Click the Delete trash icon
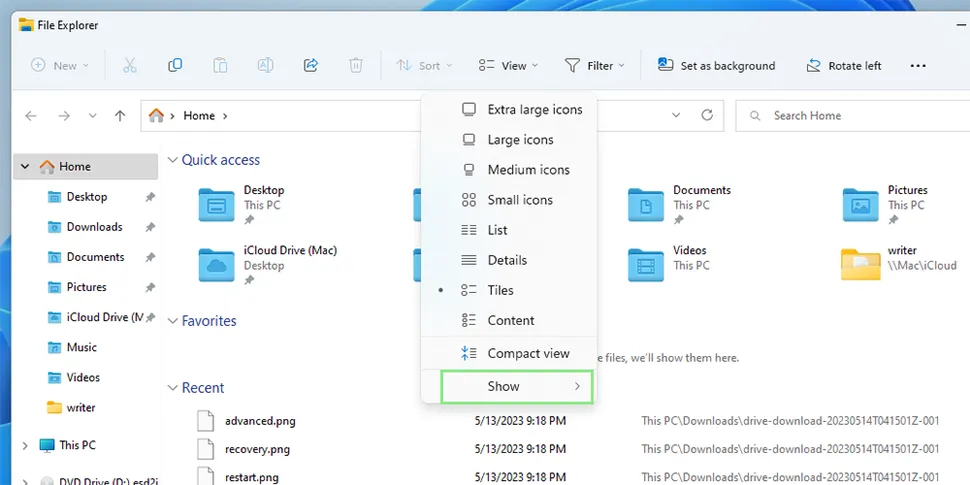 [356, 65]
